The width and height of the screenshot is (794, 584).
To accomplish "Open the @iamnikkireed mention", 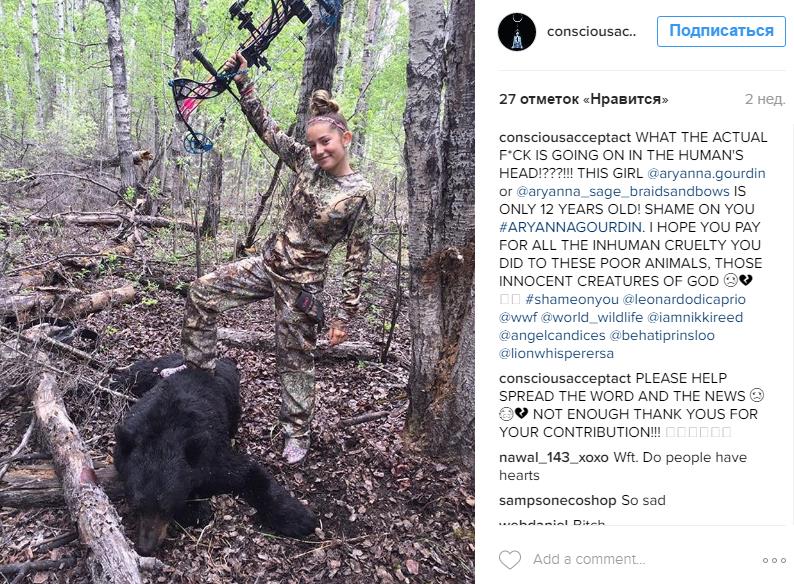I will [x=695, y=318].
